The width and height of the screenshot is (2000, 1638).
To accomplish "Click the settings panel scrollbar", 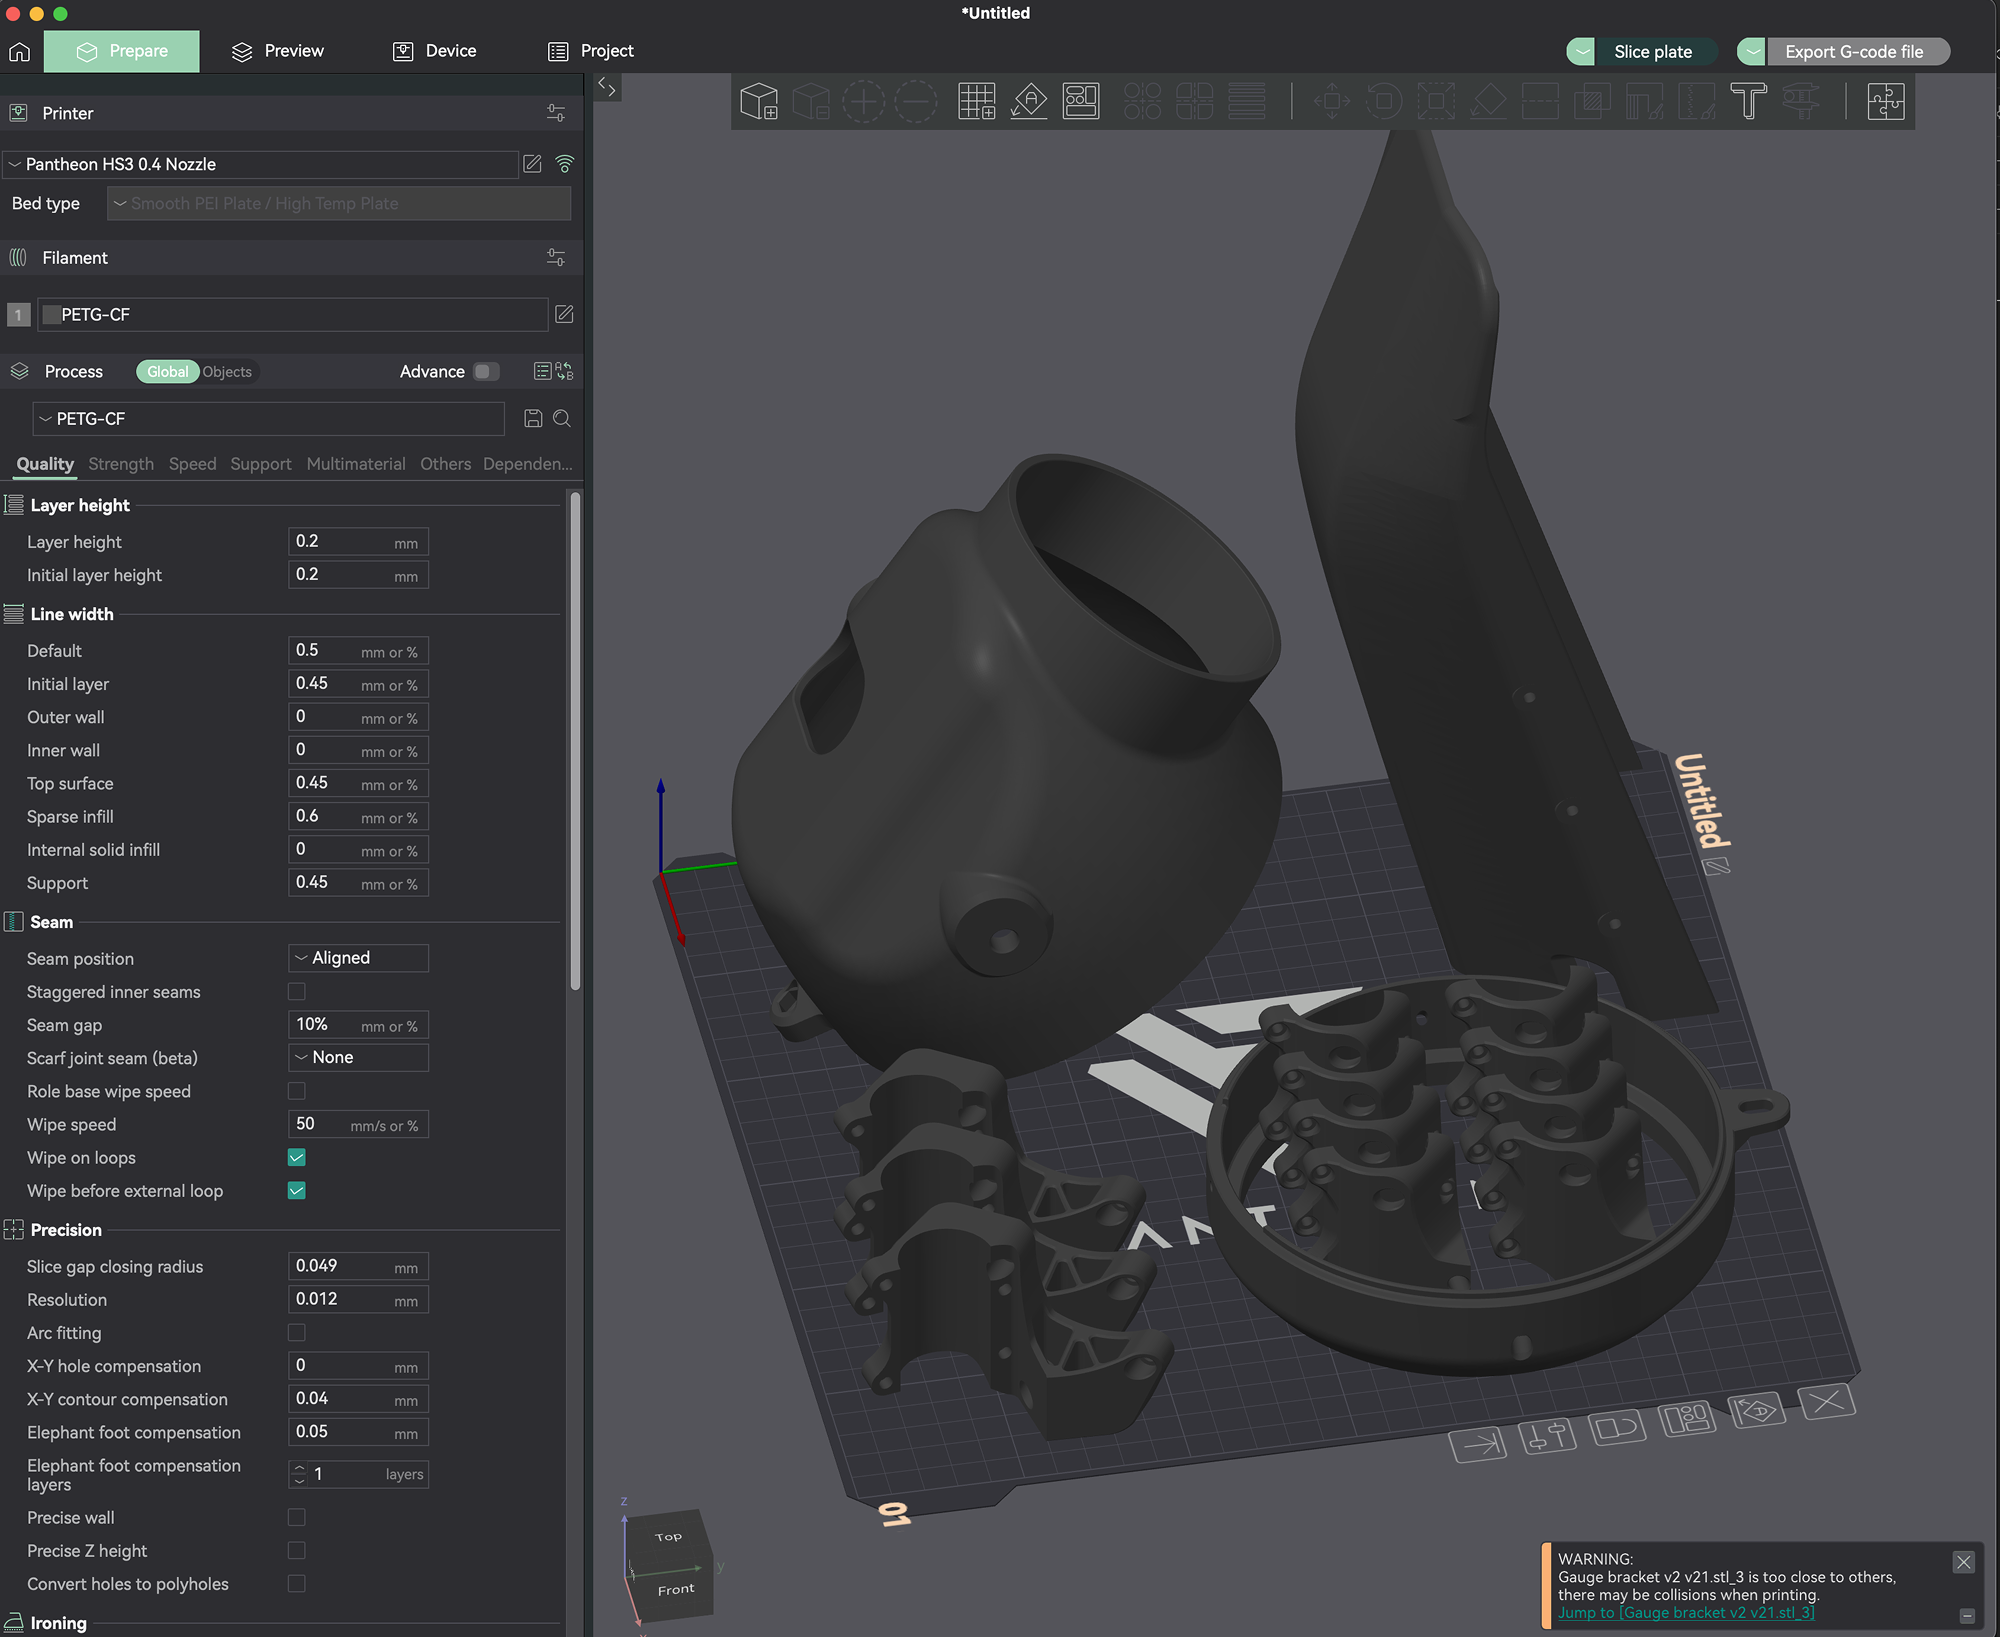I will pyautogui.click(x=575, y=741).
